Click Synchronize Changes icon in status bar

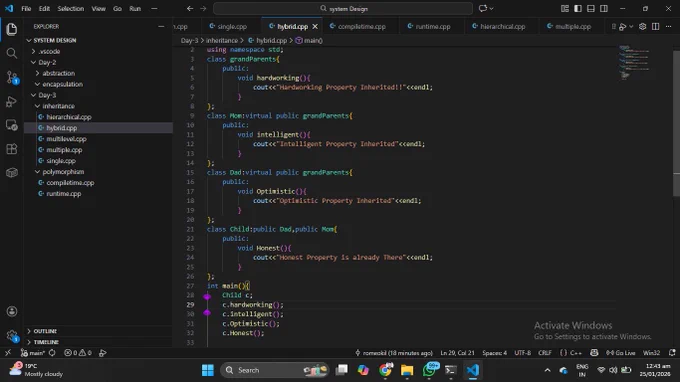(52, 353)
